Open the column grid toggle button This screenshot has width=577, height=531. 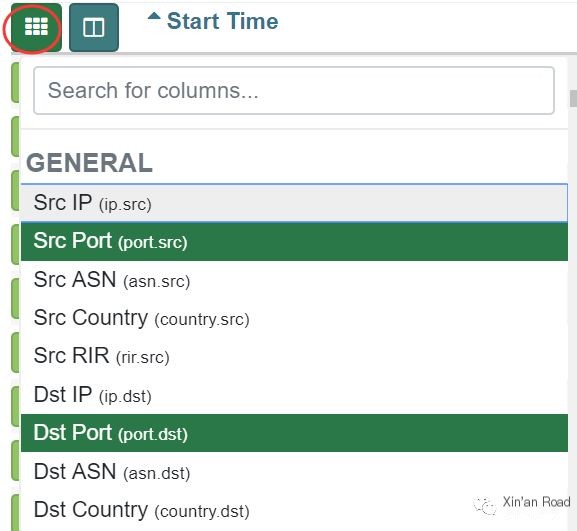point(36,27)
